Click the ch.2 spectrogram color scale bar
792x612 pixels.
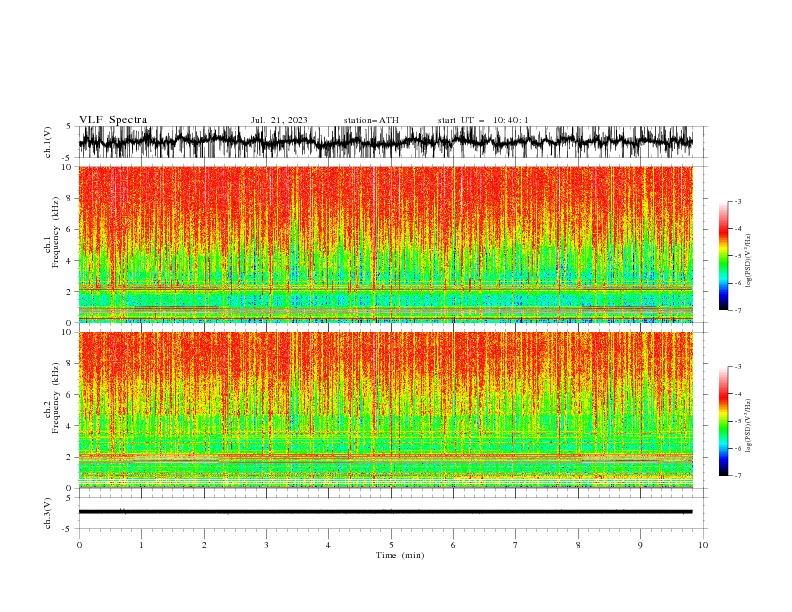(x=723, y=421)
